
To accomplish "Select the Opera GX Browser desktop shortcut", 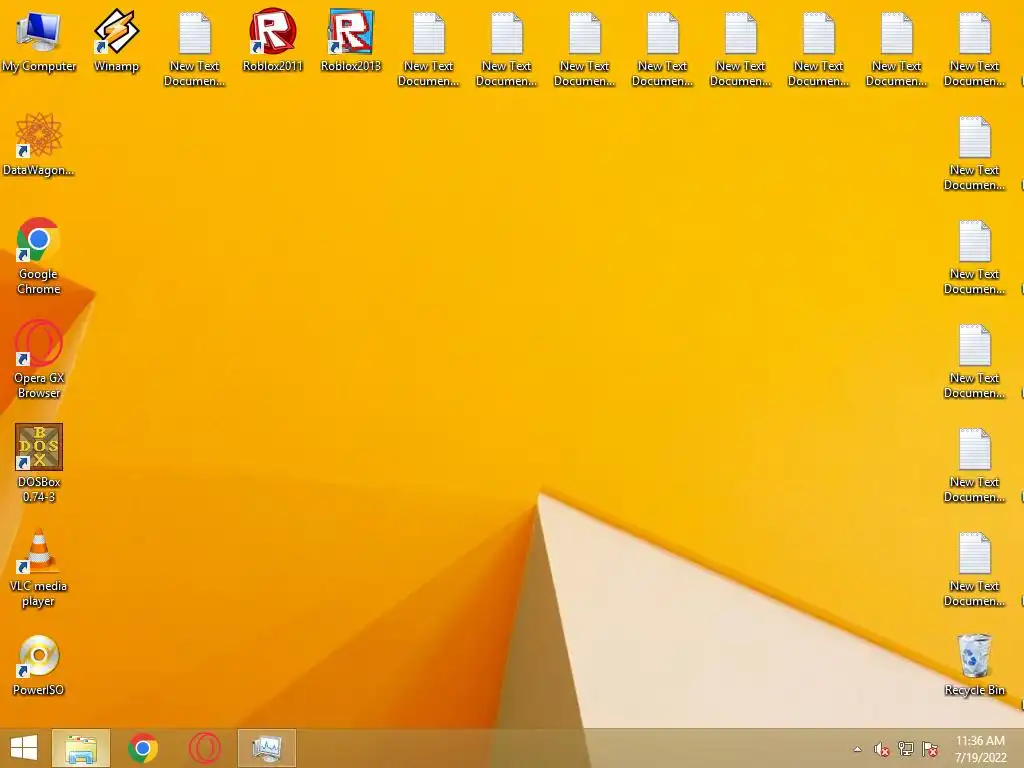I will coord(39,360).
